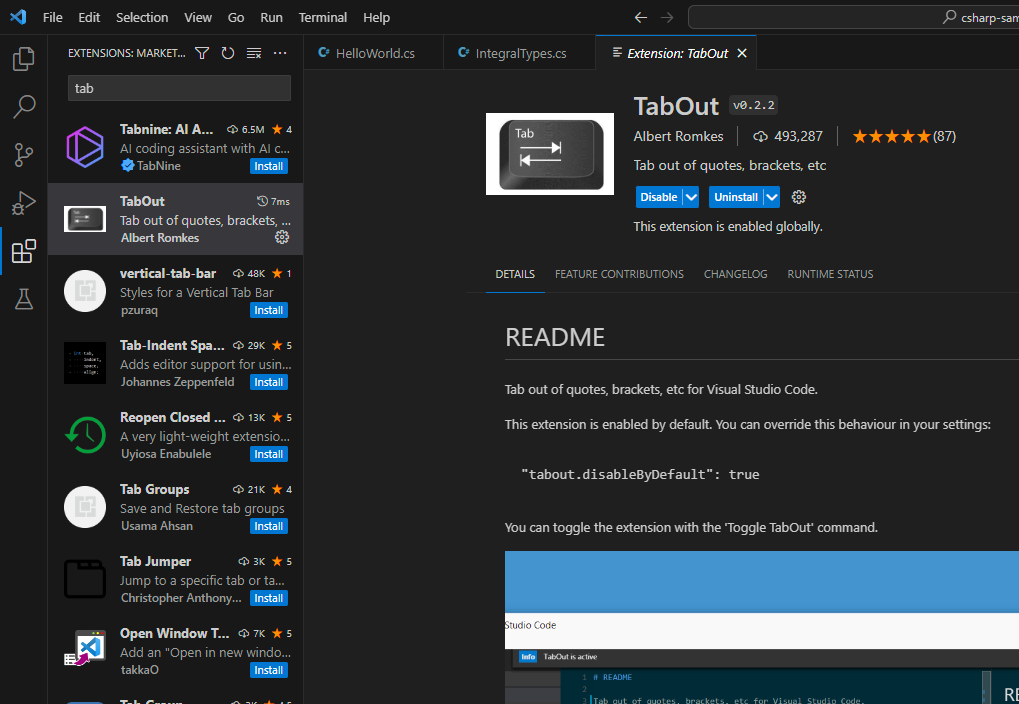This screenshot has width=1019, height=704.
Task: Open manage gear beside Uninstall button
Action: click(799, 197)
